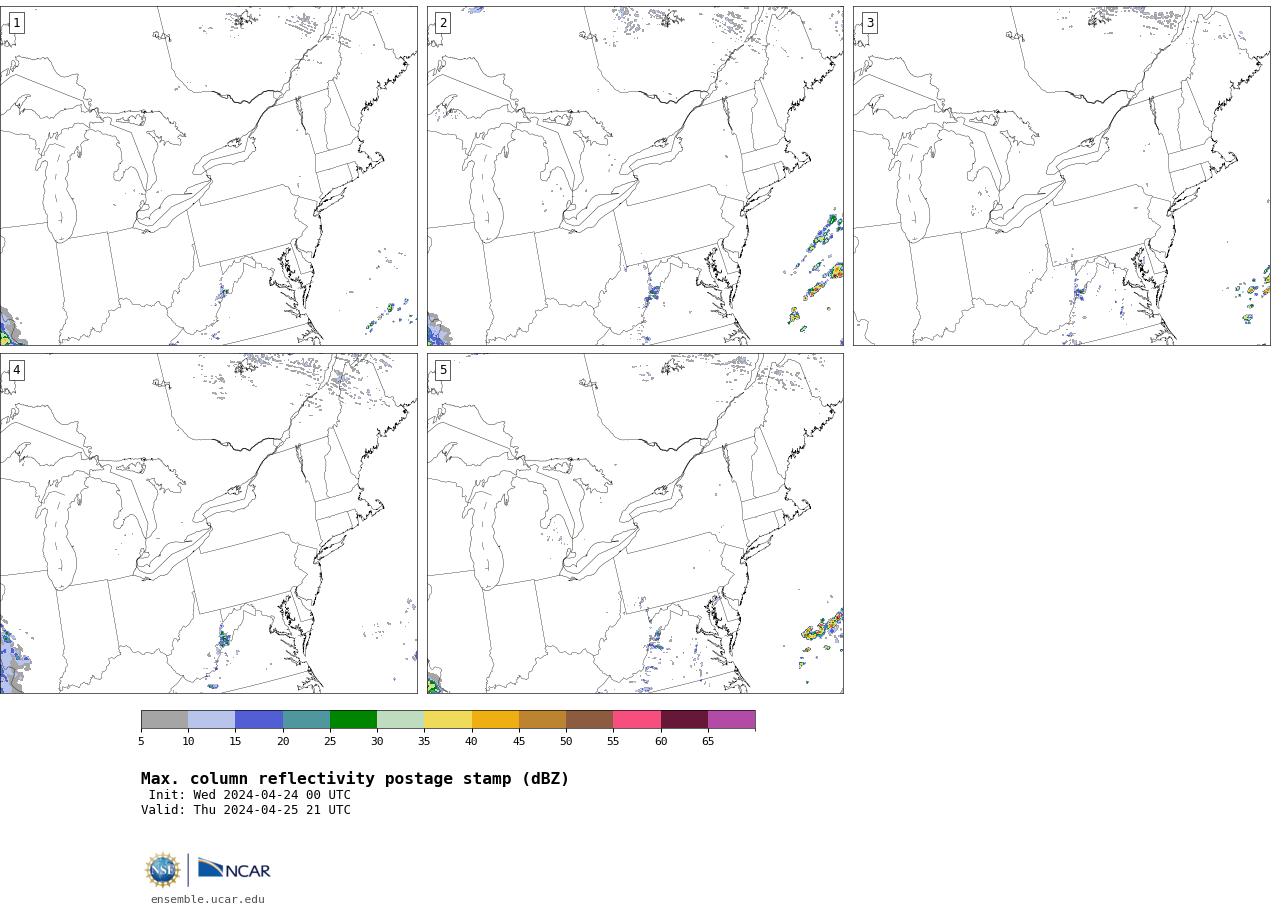Viewport: 1280px width, 910px height.
Task: Select the yellow 35-40 dBZ swatch
Action: (448, 720)
